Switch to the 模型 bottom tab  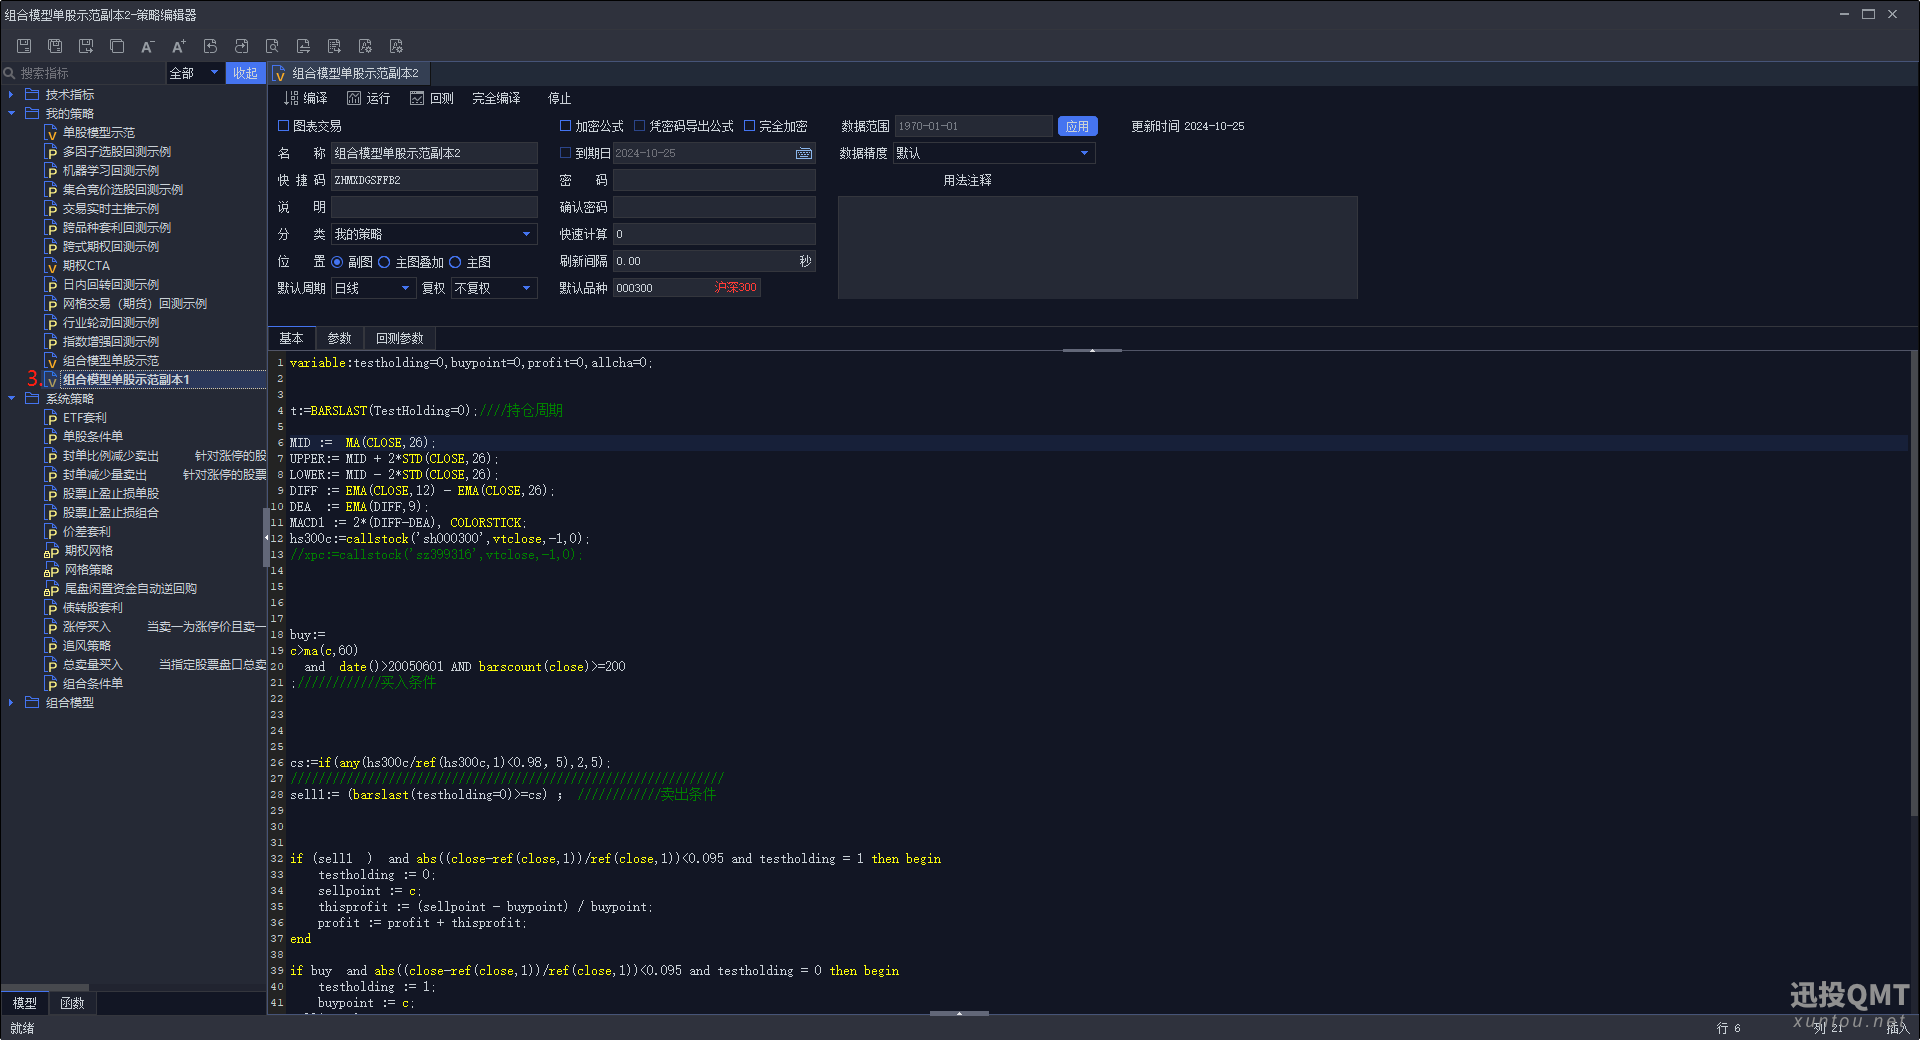[x=24, y=1003]
